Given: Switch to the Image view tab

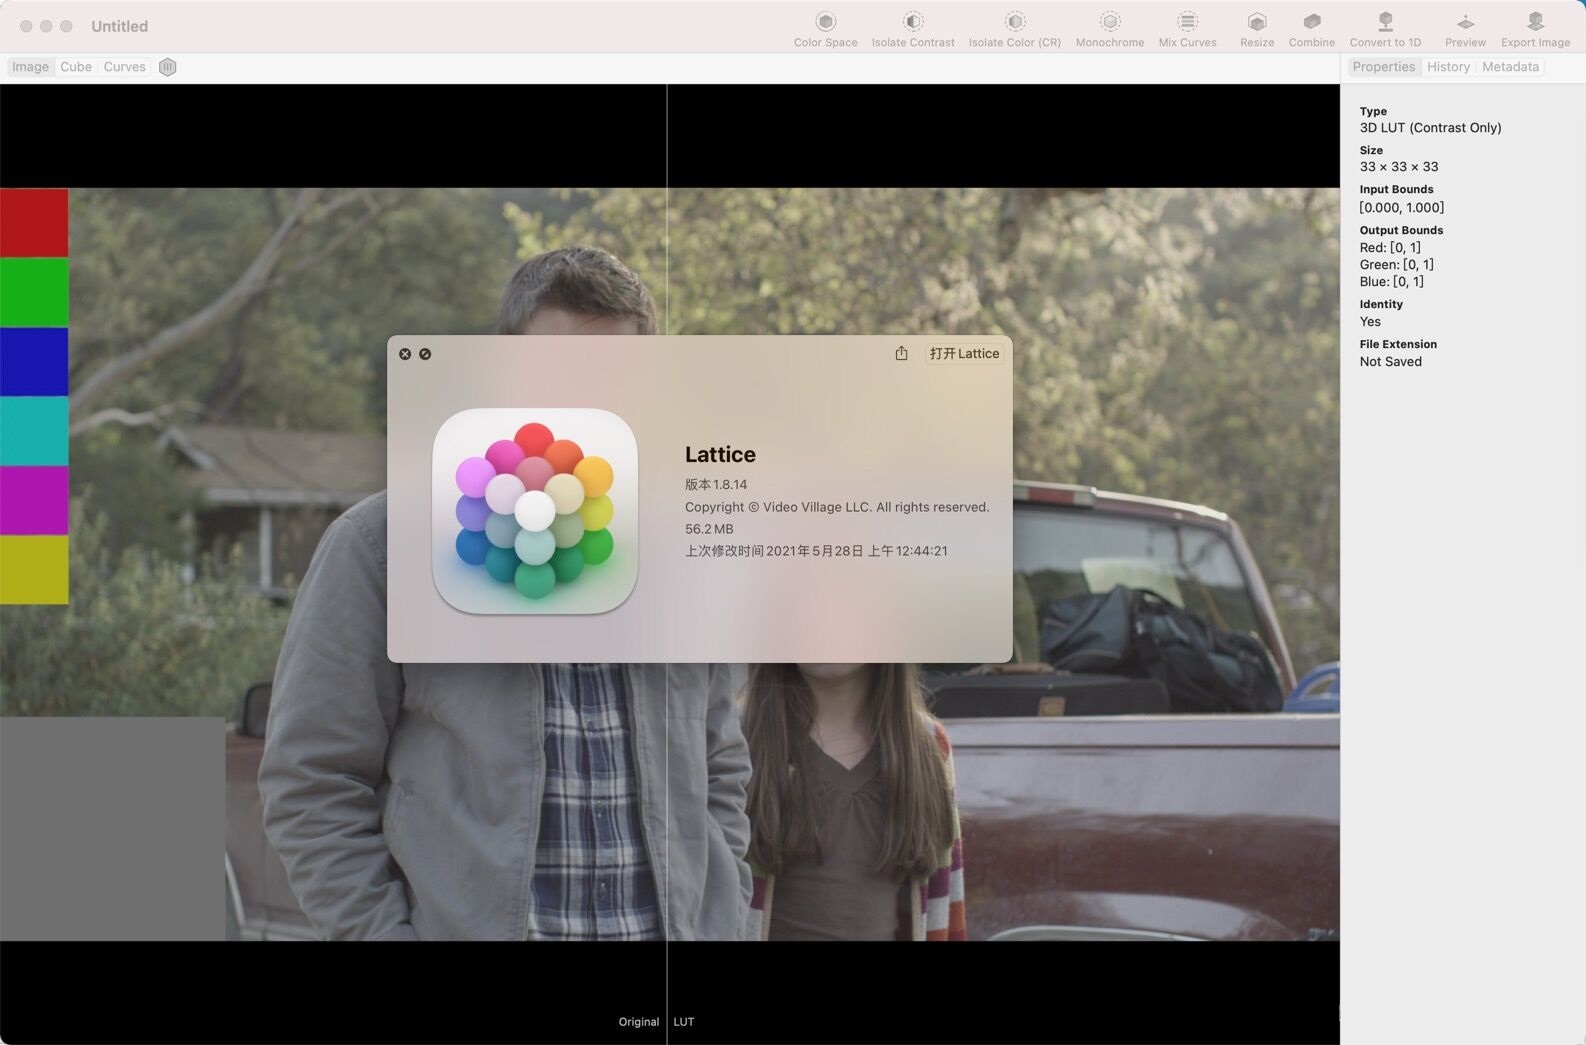Looking at the screenshot, I should 30,67.
